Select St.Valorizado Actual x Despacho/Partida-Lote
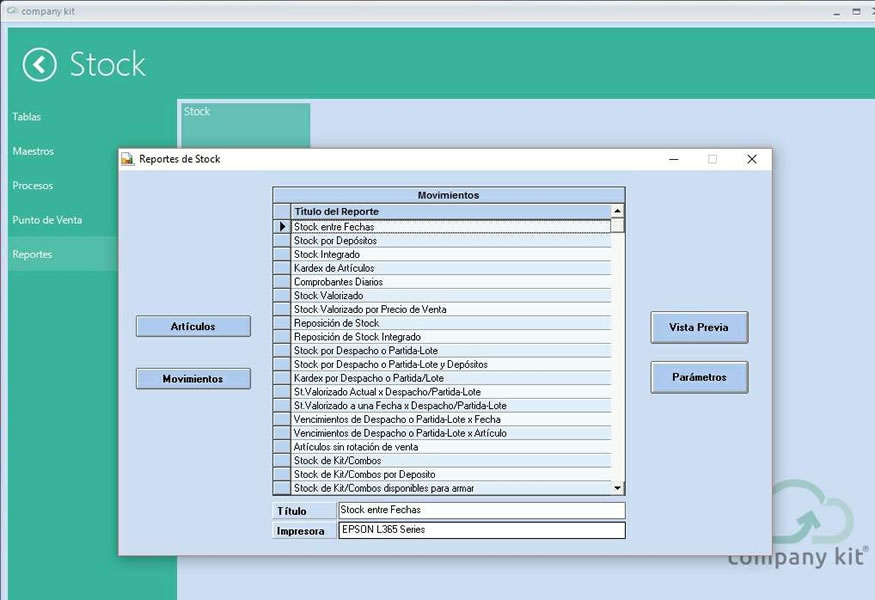 pyautogui.click(x=451, y=392)
